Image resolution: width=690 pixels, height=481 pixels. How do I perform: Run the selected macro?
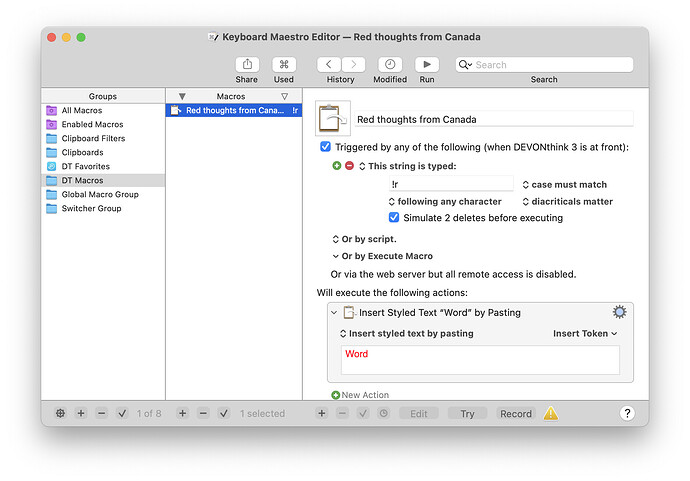point(427,65)
